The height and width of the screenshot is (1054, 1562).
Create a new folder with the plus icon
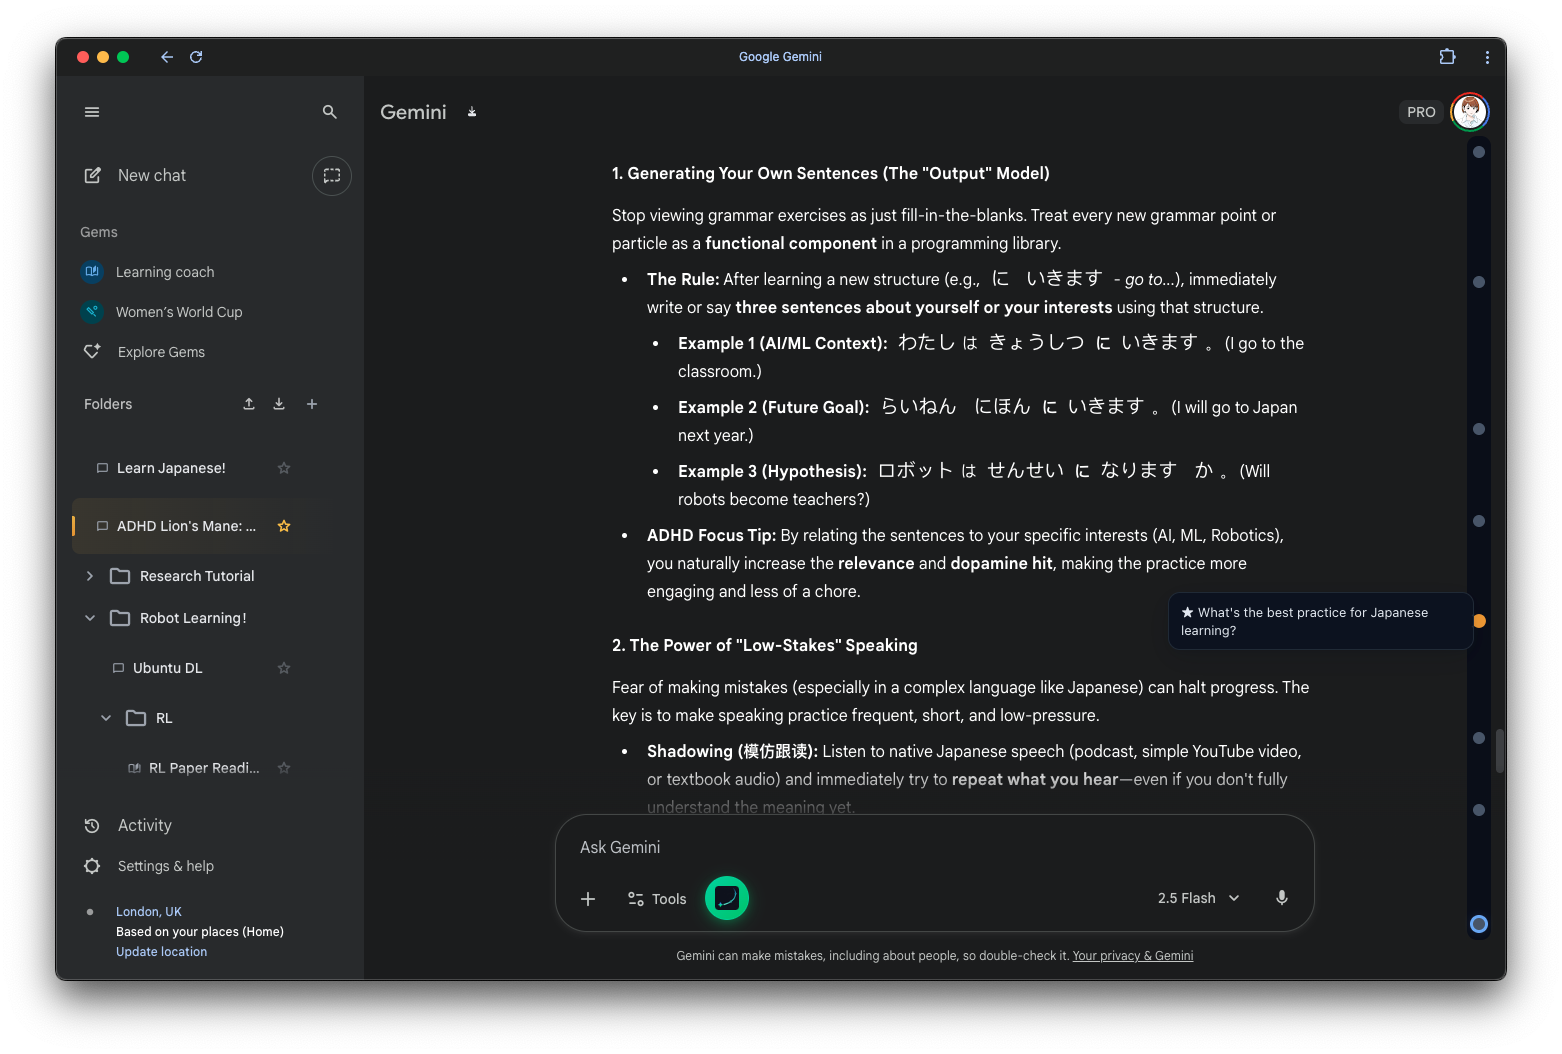311,403
